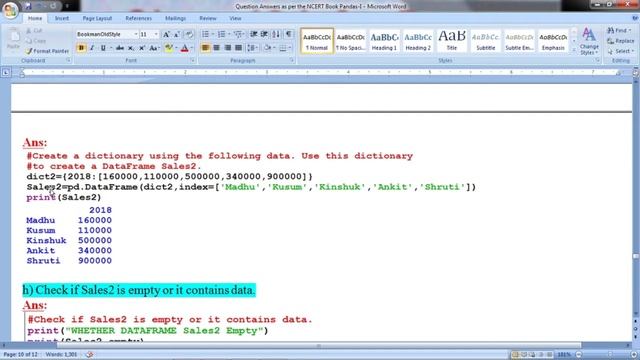
Task: Toggle Show/Hide paragraph marks
Action: 289,34
